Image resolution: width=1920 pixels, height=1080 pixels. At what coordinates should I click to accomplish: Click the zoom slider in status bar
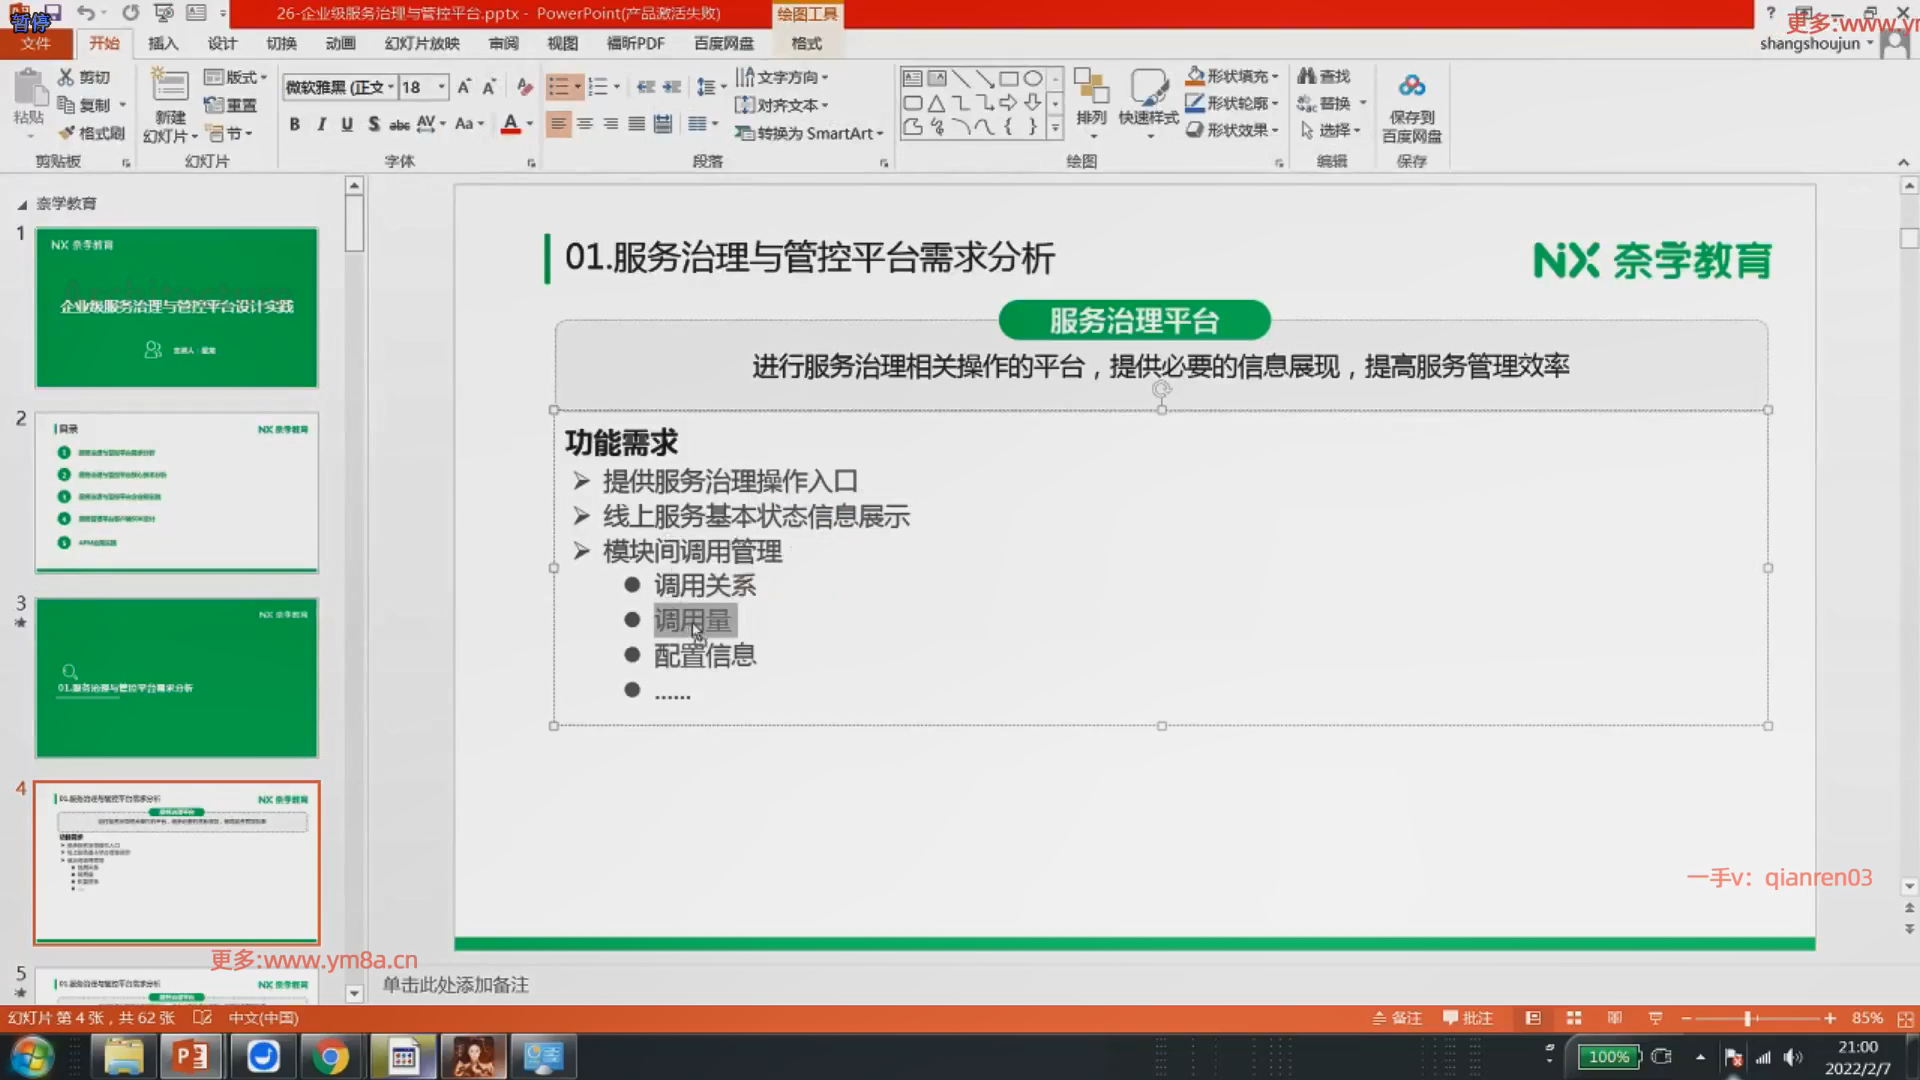pos(1748,1018)
